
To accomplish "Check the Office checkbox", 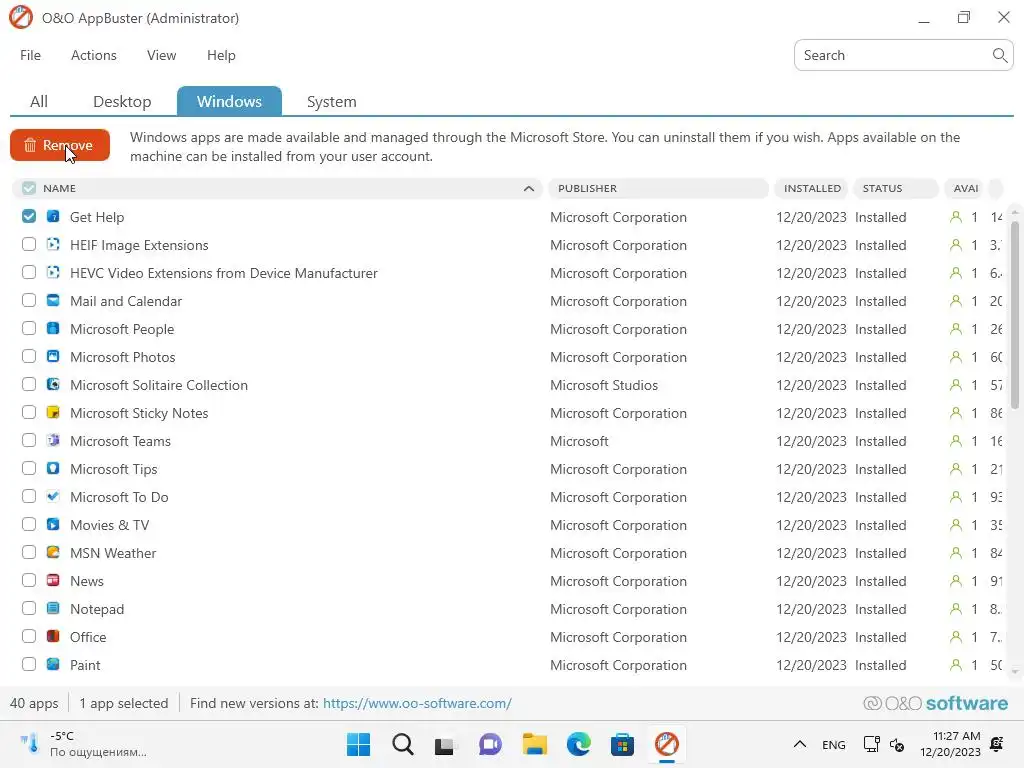I will click(x=29, y=636).
